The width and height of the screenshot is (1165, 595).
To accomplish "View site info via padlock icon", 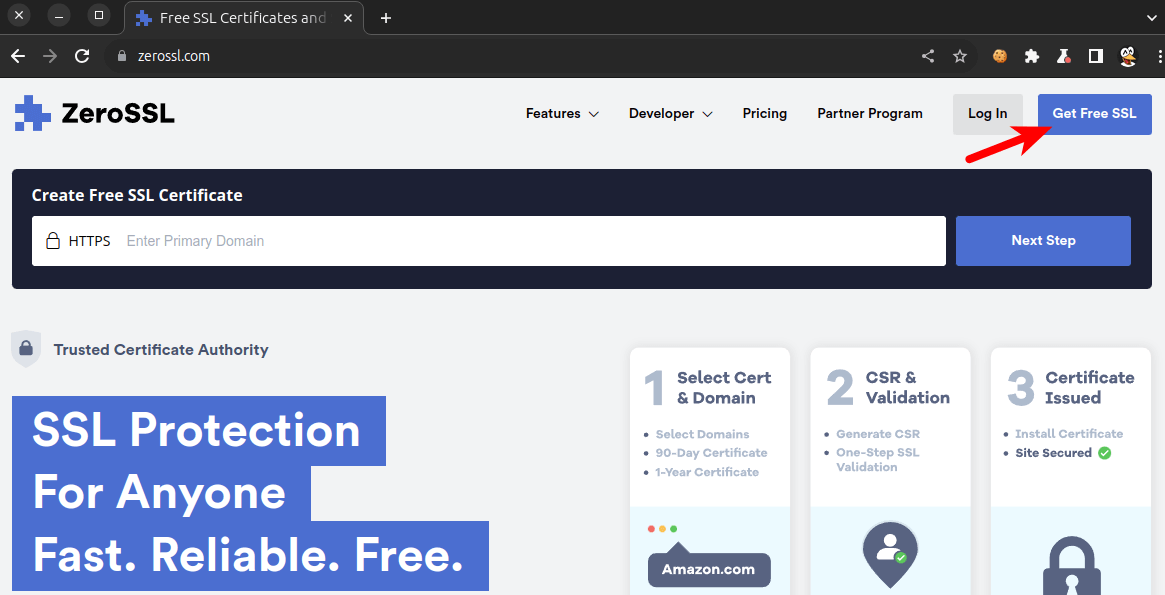I will [x=123, y=56].
